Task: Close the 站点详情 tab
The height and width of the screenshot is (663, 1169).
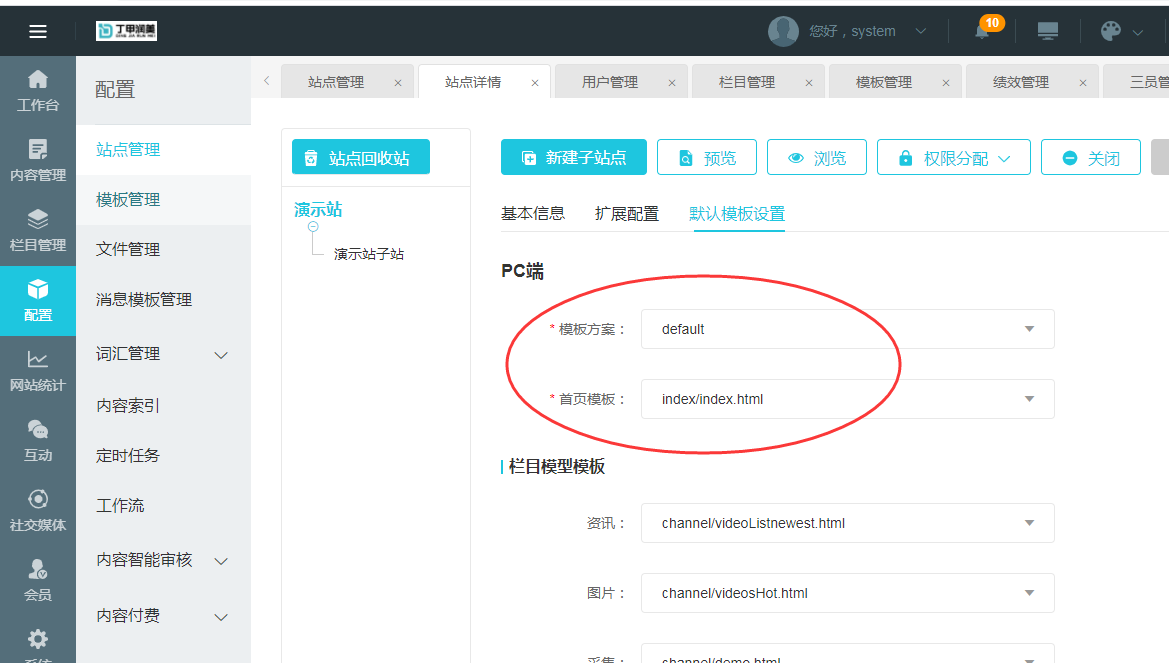Action: pos(535,83)
